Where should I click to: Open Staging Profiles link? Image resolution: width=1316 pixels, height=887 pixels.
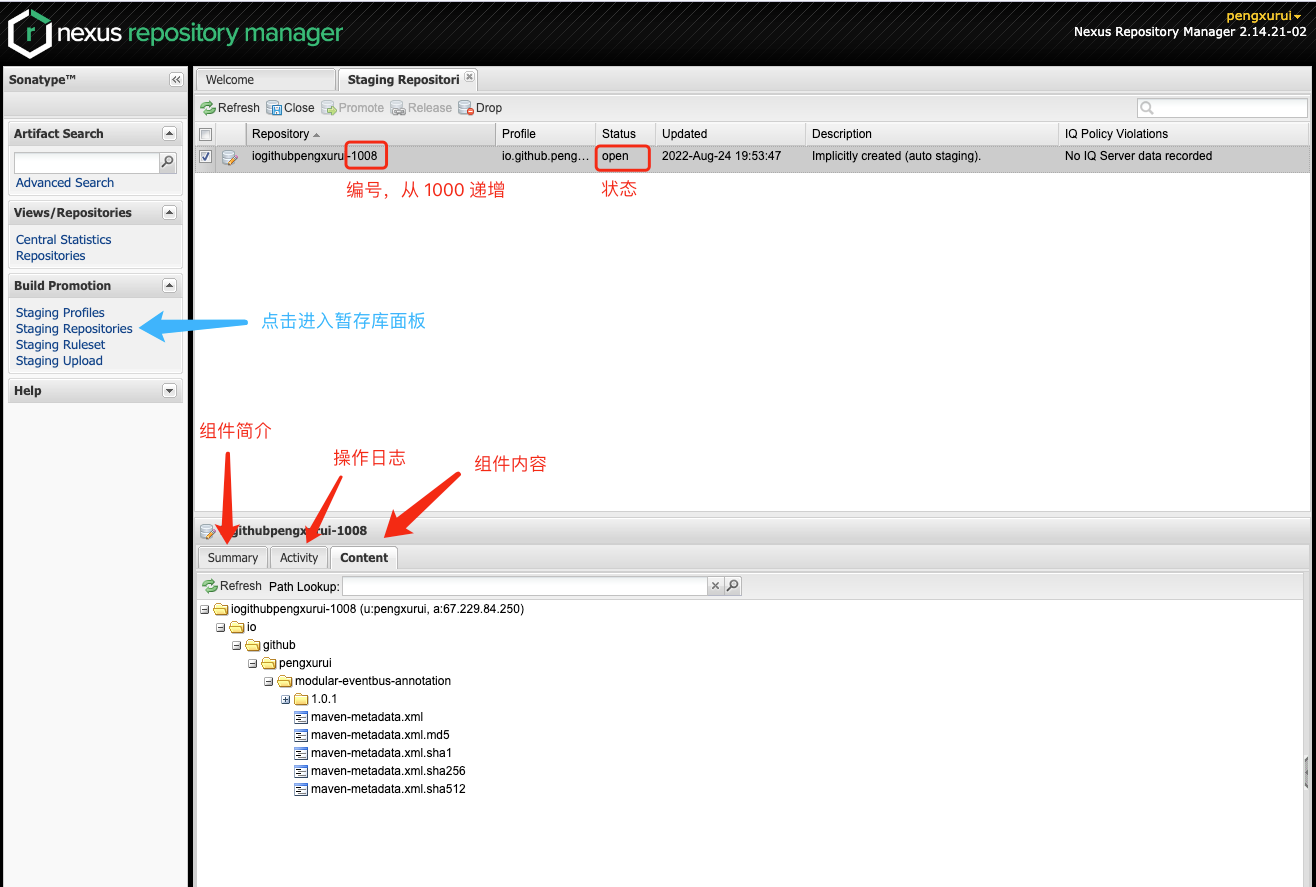click(60, 313)
